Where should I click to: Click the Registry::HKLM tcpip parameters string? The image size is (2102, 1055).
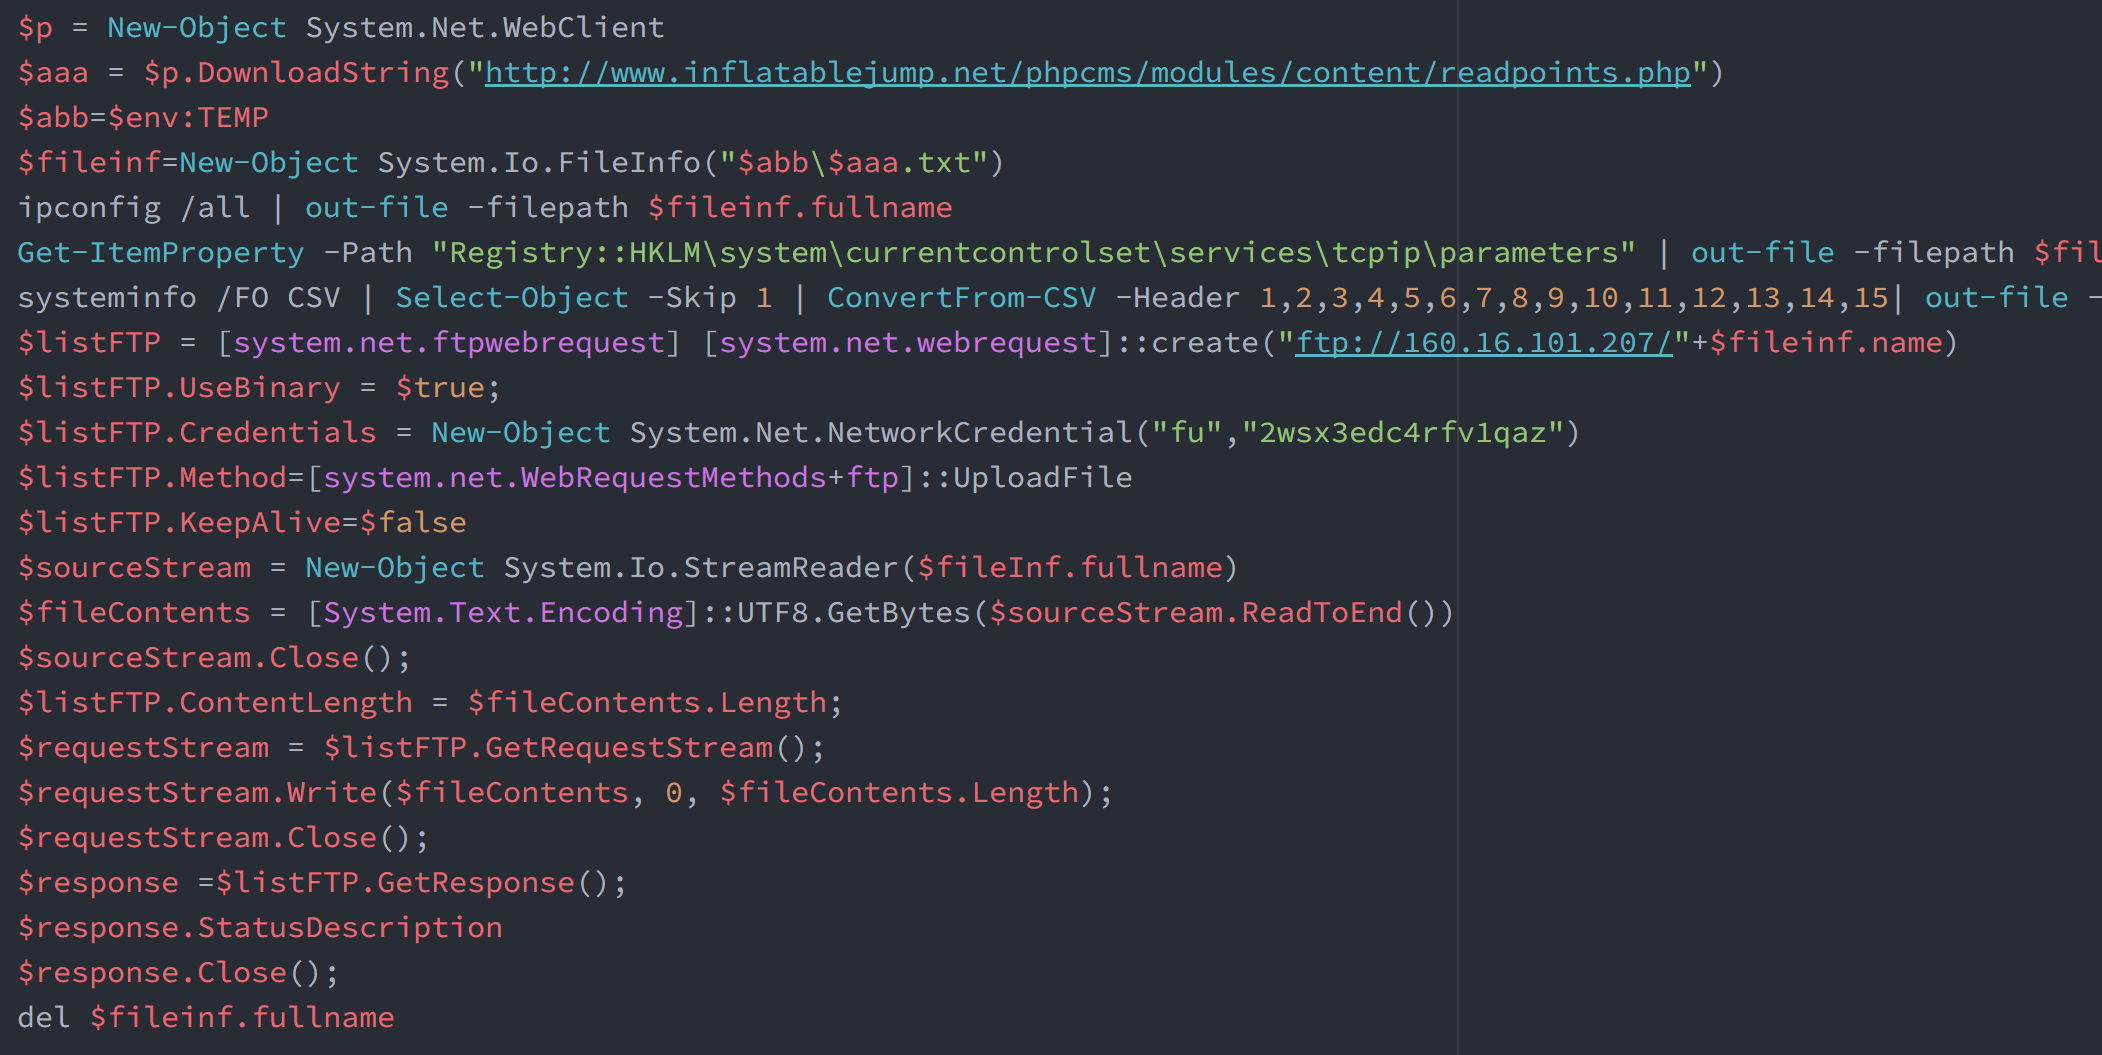click(1034, 253)
